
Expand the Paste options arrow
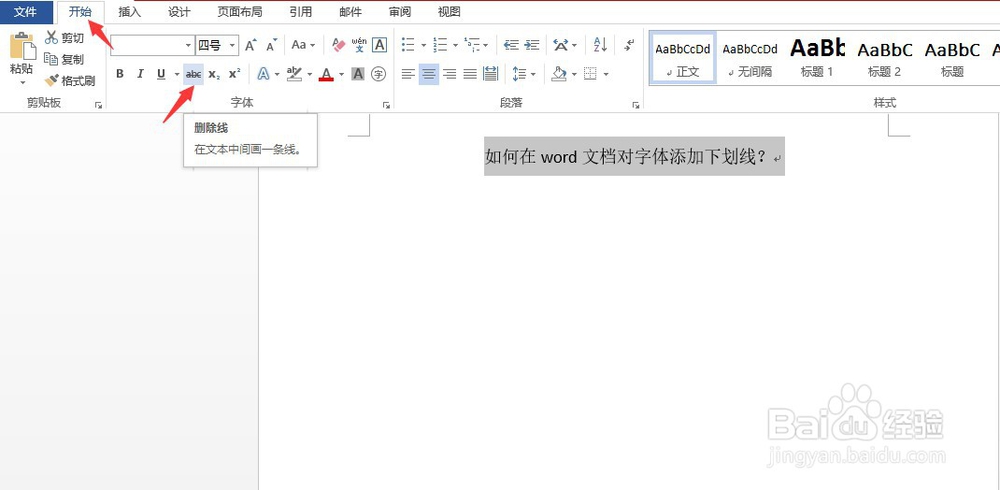[x=22, y=83]
